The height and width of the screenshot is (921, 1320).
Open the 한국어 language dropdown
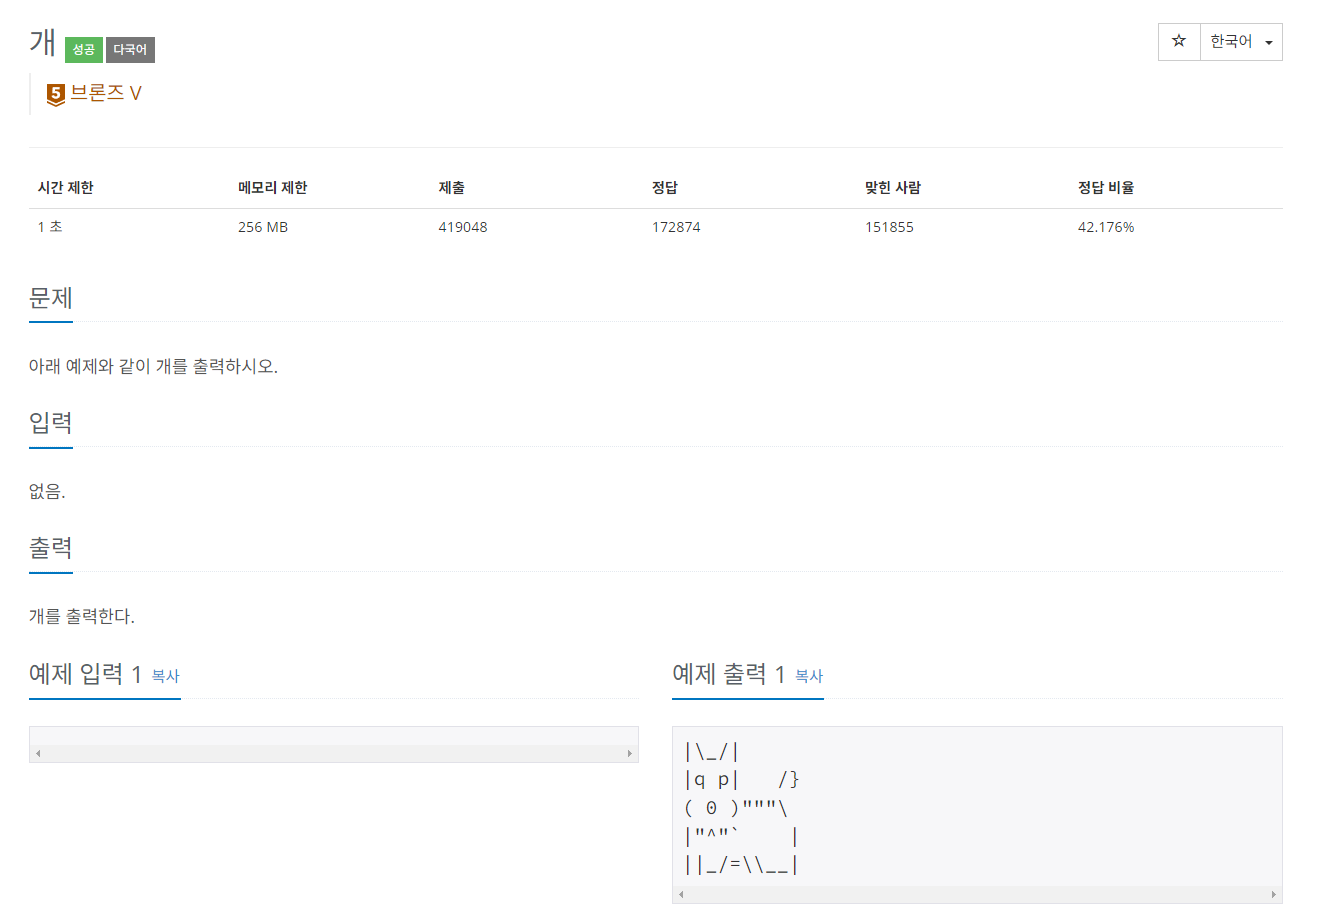coord(1235,41)
